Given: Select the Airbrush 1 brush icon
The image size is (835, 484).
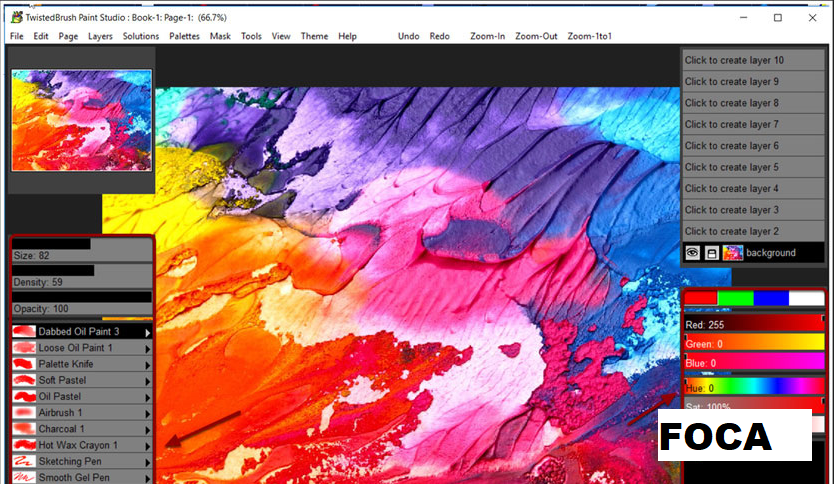Looking at the screenshot, I should pyautogui.click(x=24, y=413).
